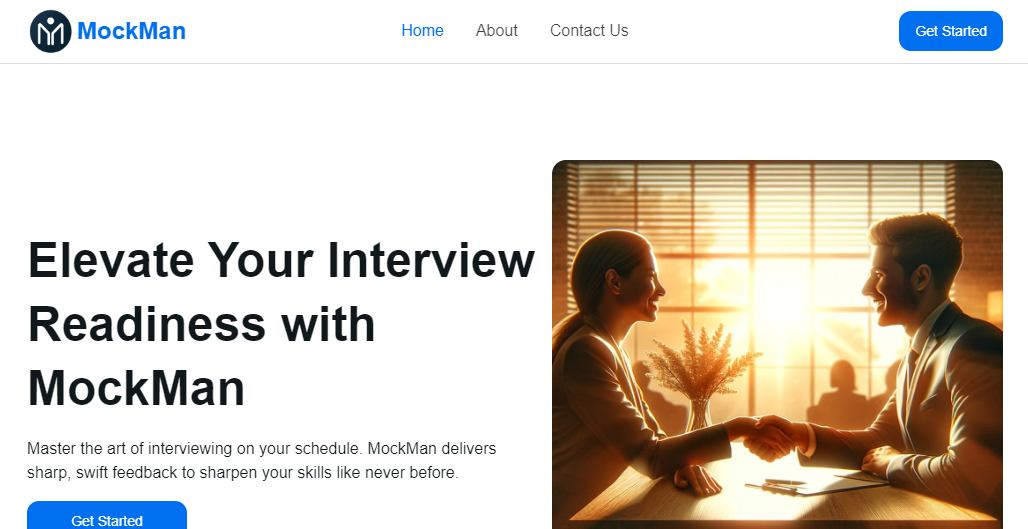Click the woman's face in hero image
The image size is (1028, 529).
[636, 285]
